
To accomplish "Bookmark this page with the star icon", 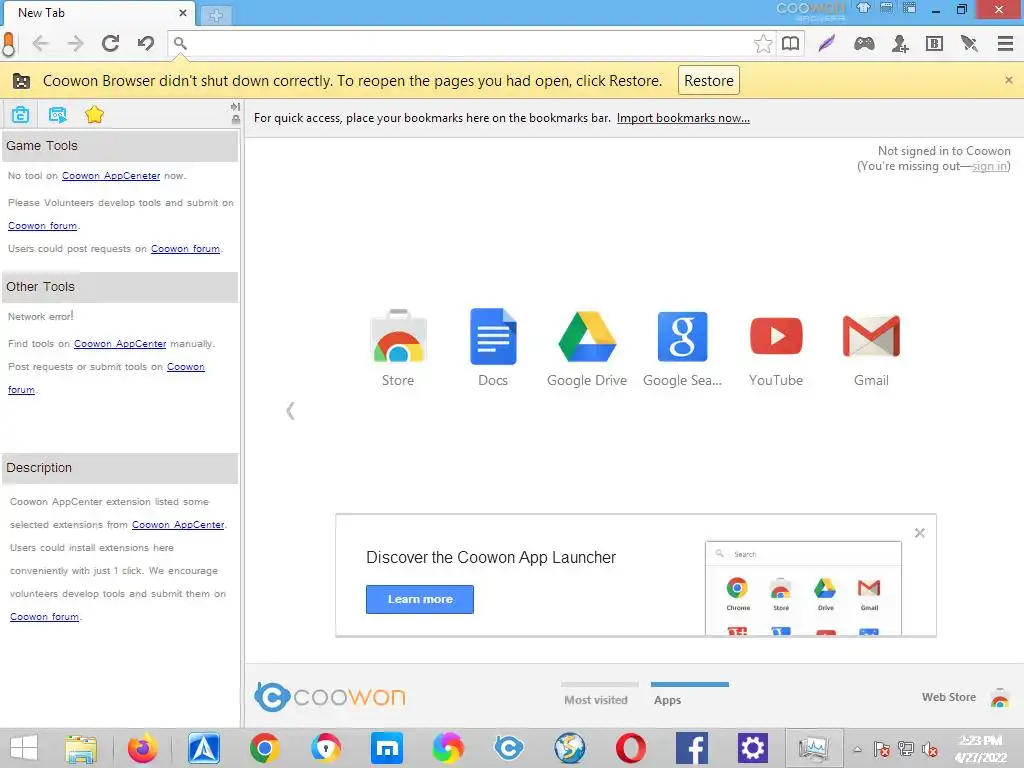I will click(763, 44).
